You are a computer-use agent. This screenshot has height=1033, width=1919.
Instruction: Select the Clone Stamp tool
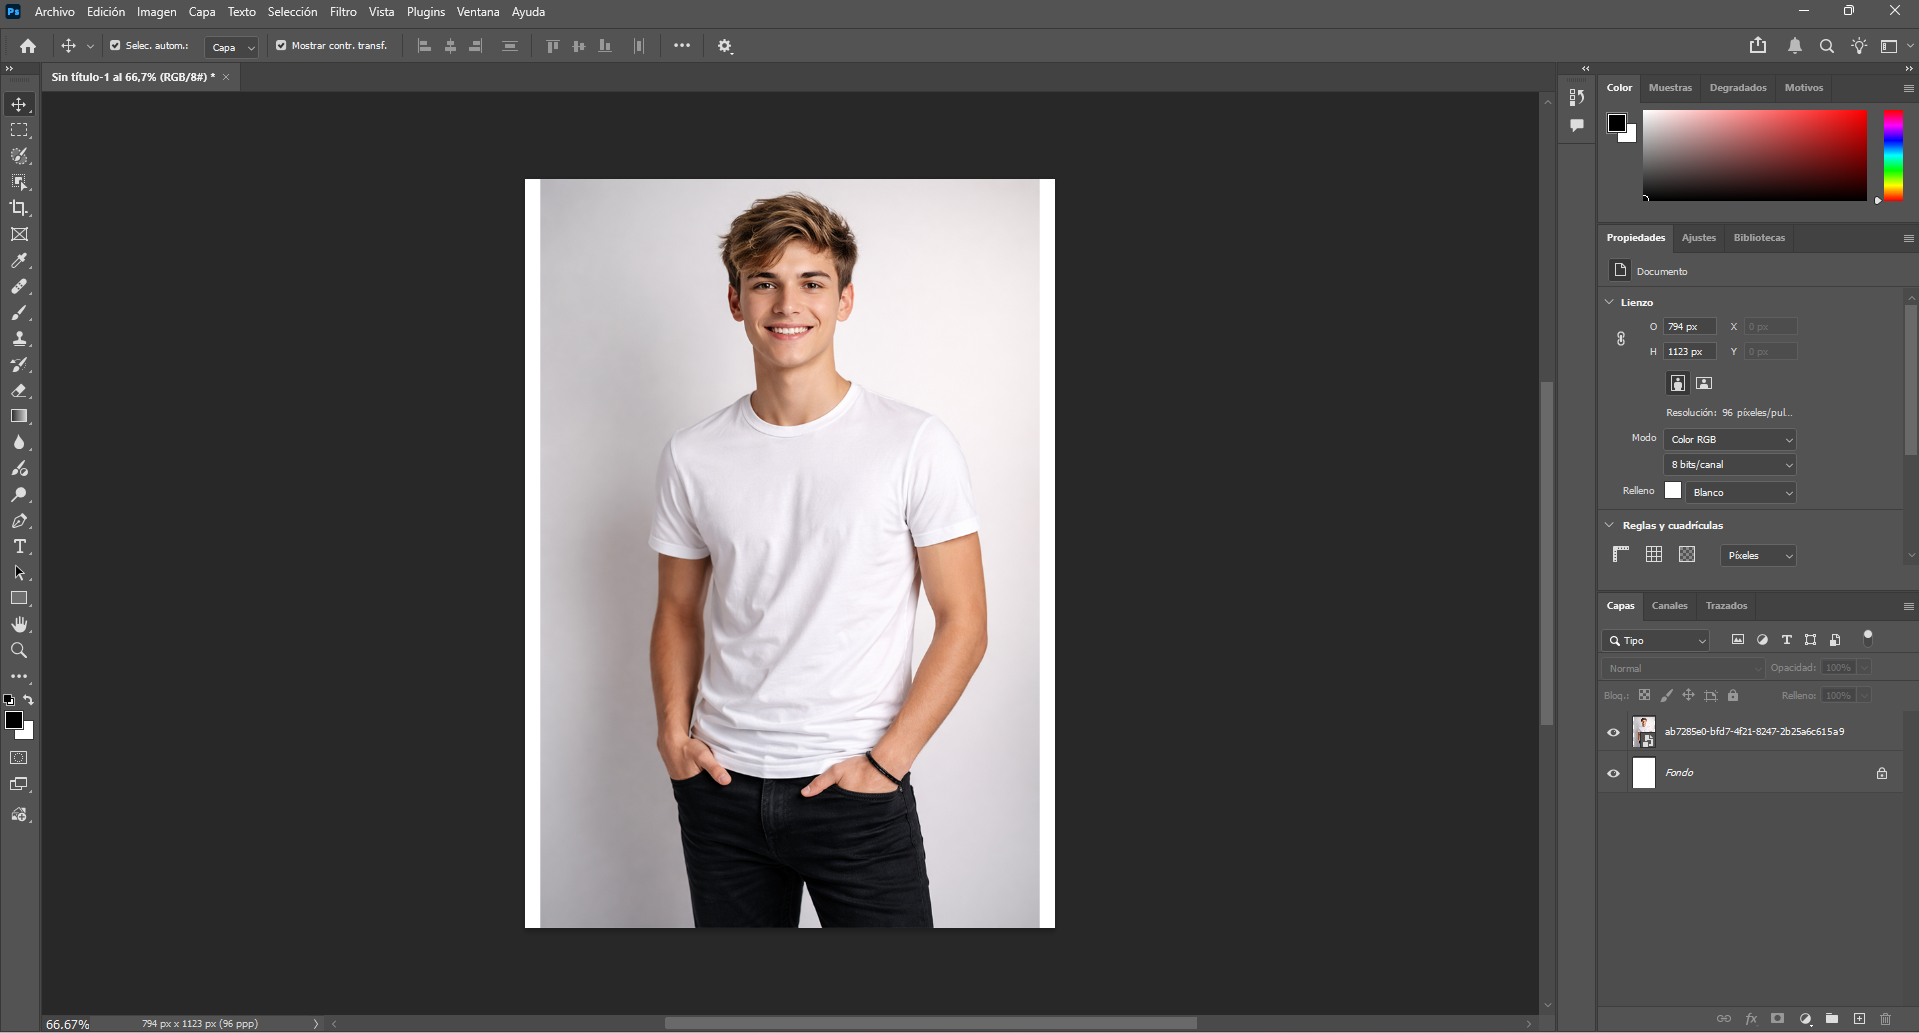coord(19,339)
